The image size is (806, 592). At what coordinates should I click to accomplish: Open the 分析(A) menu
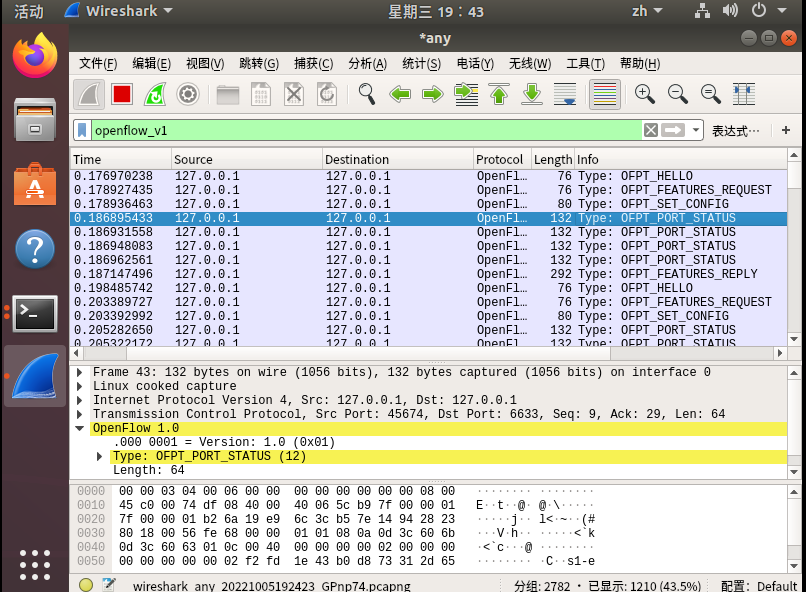click(368, 64)
